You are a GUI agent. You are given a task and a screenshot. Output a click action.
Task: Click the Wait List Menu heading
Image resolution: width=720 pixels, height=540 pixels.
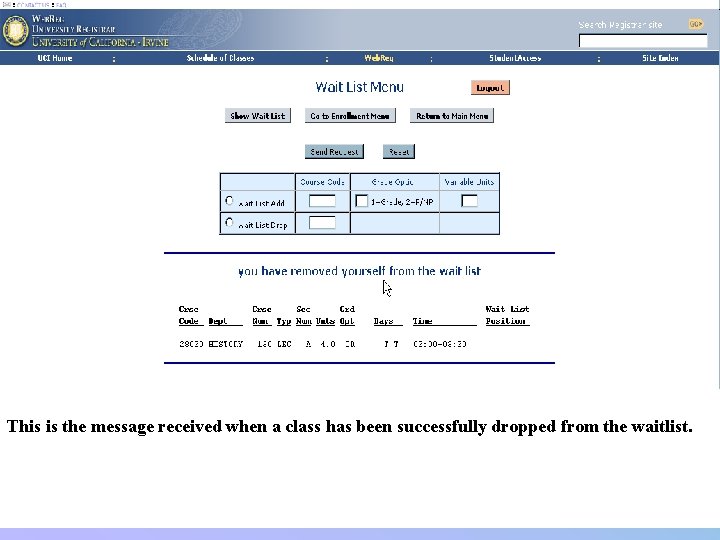pos(360,87)
